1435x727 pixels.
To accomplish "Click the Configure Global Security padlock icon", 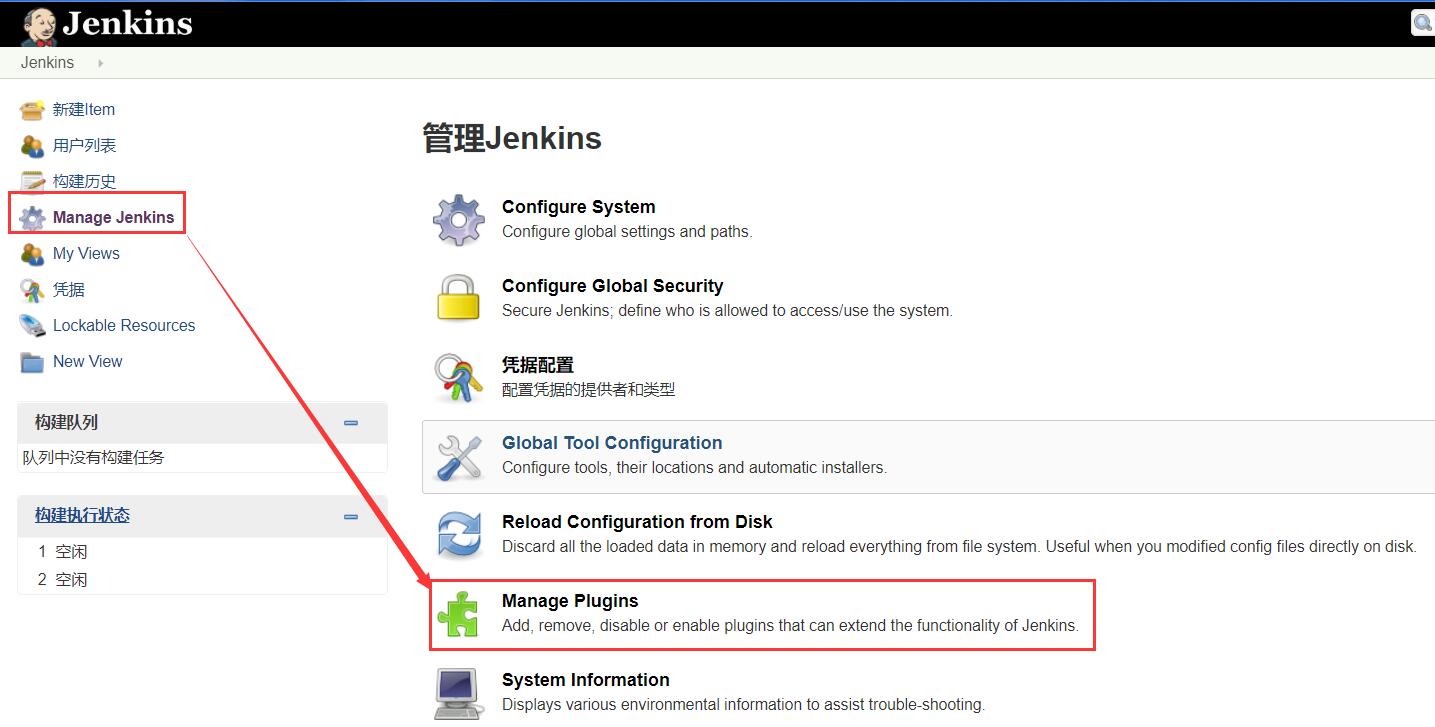I will pyautogui.click(x=459, y=298).
